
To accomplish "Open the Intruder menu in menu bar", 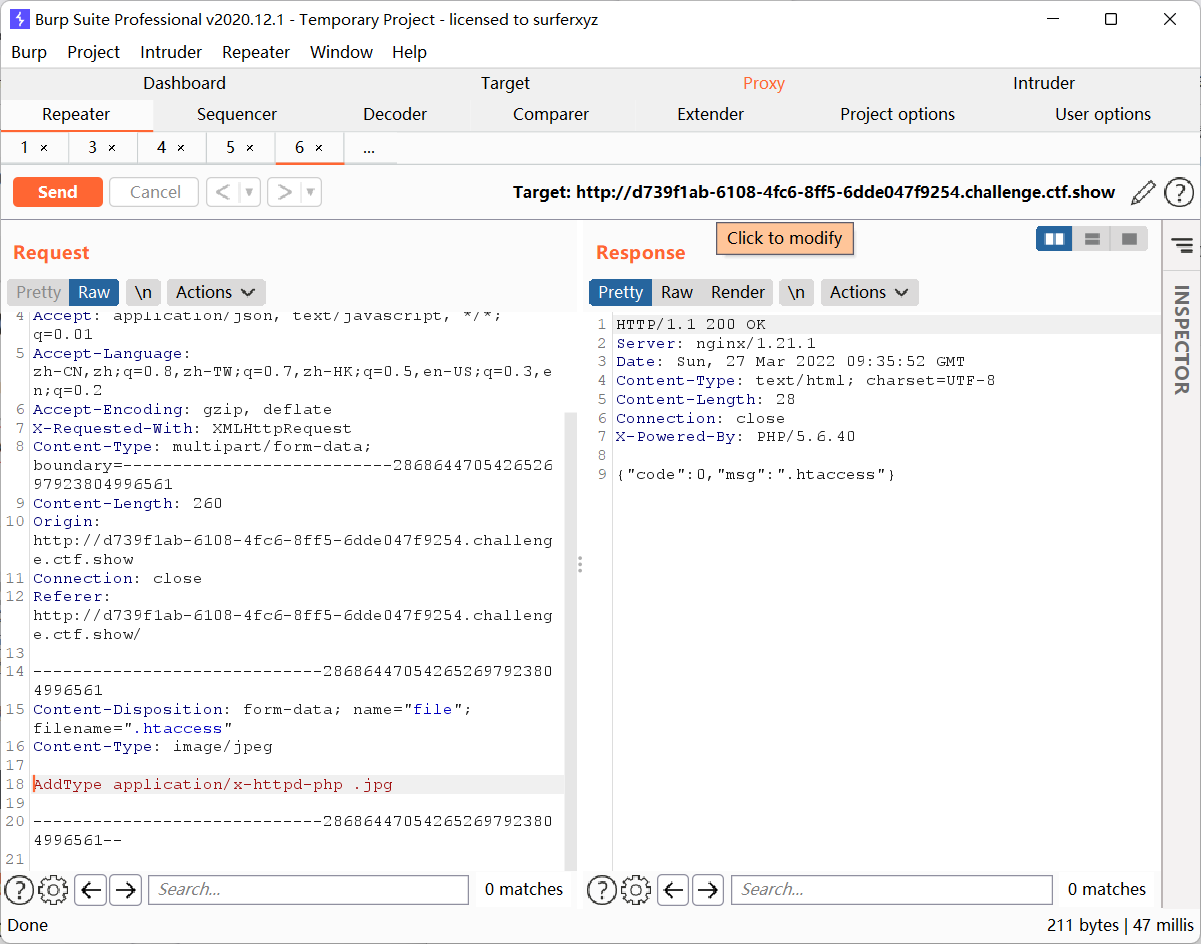I will pyautogui.click(x=171, y=52).
